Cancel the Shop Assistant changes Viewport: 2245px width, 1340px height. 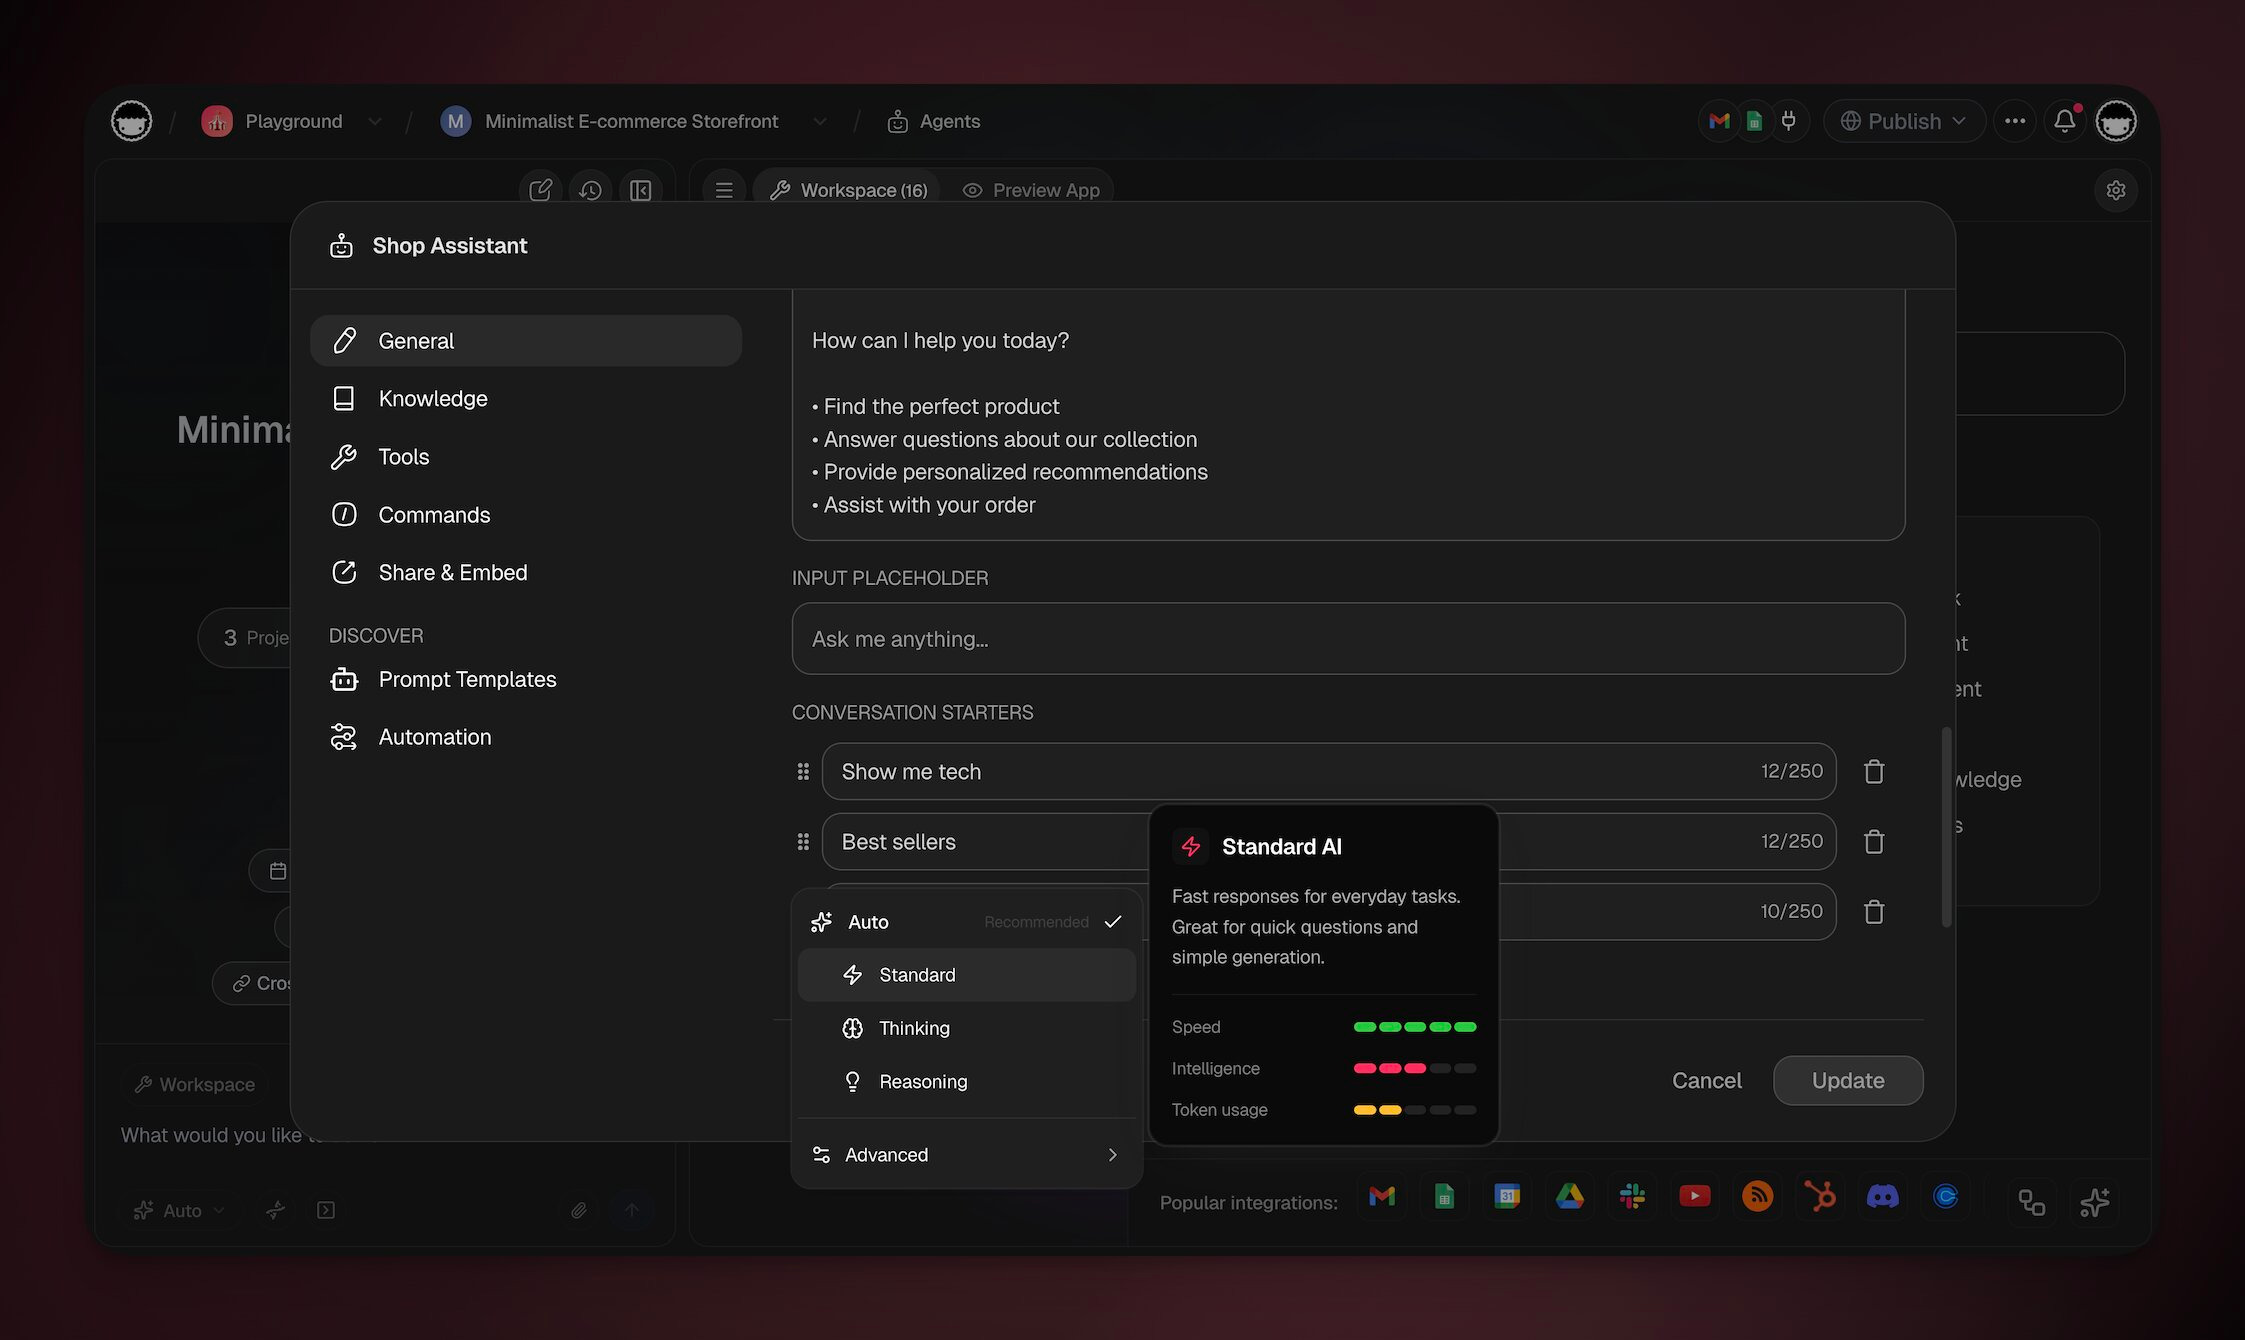click(x=1706, y=1081)
